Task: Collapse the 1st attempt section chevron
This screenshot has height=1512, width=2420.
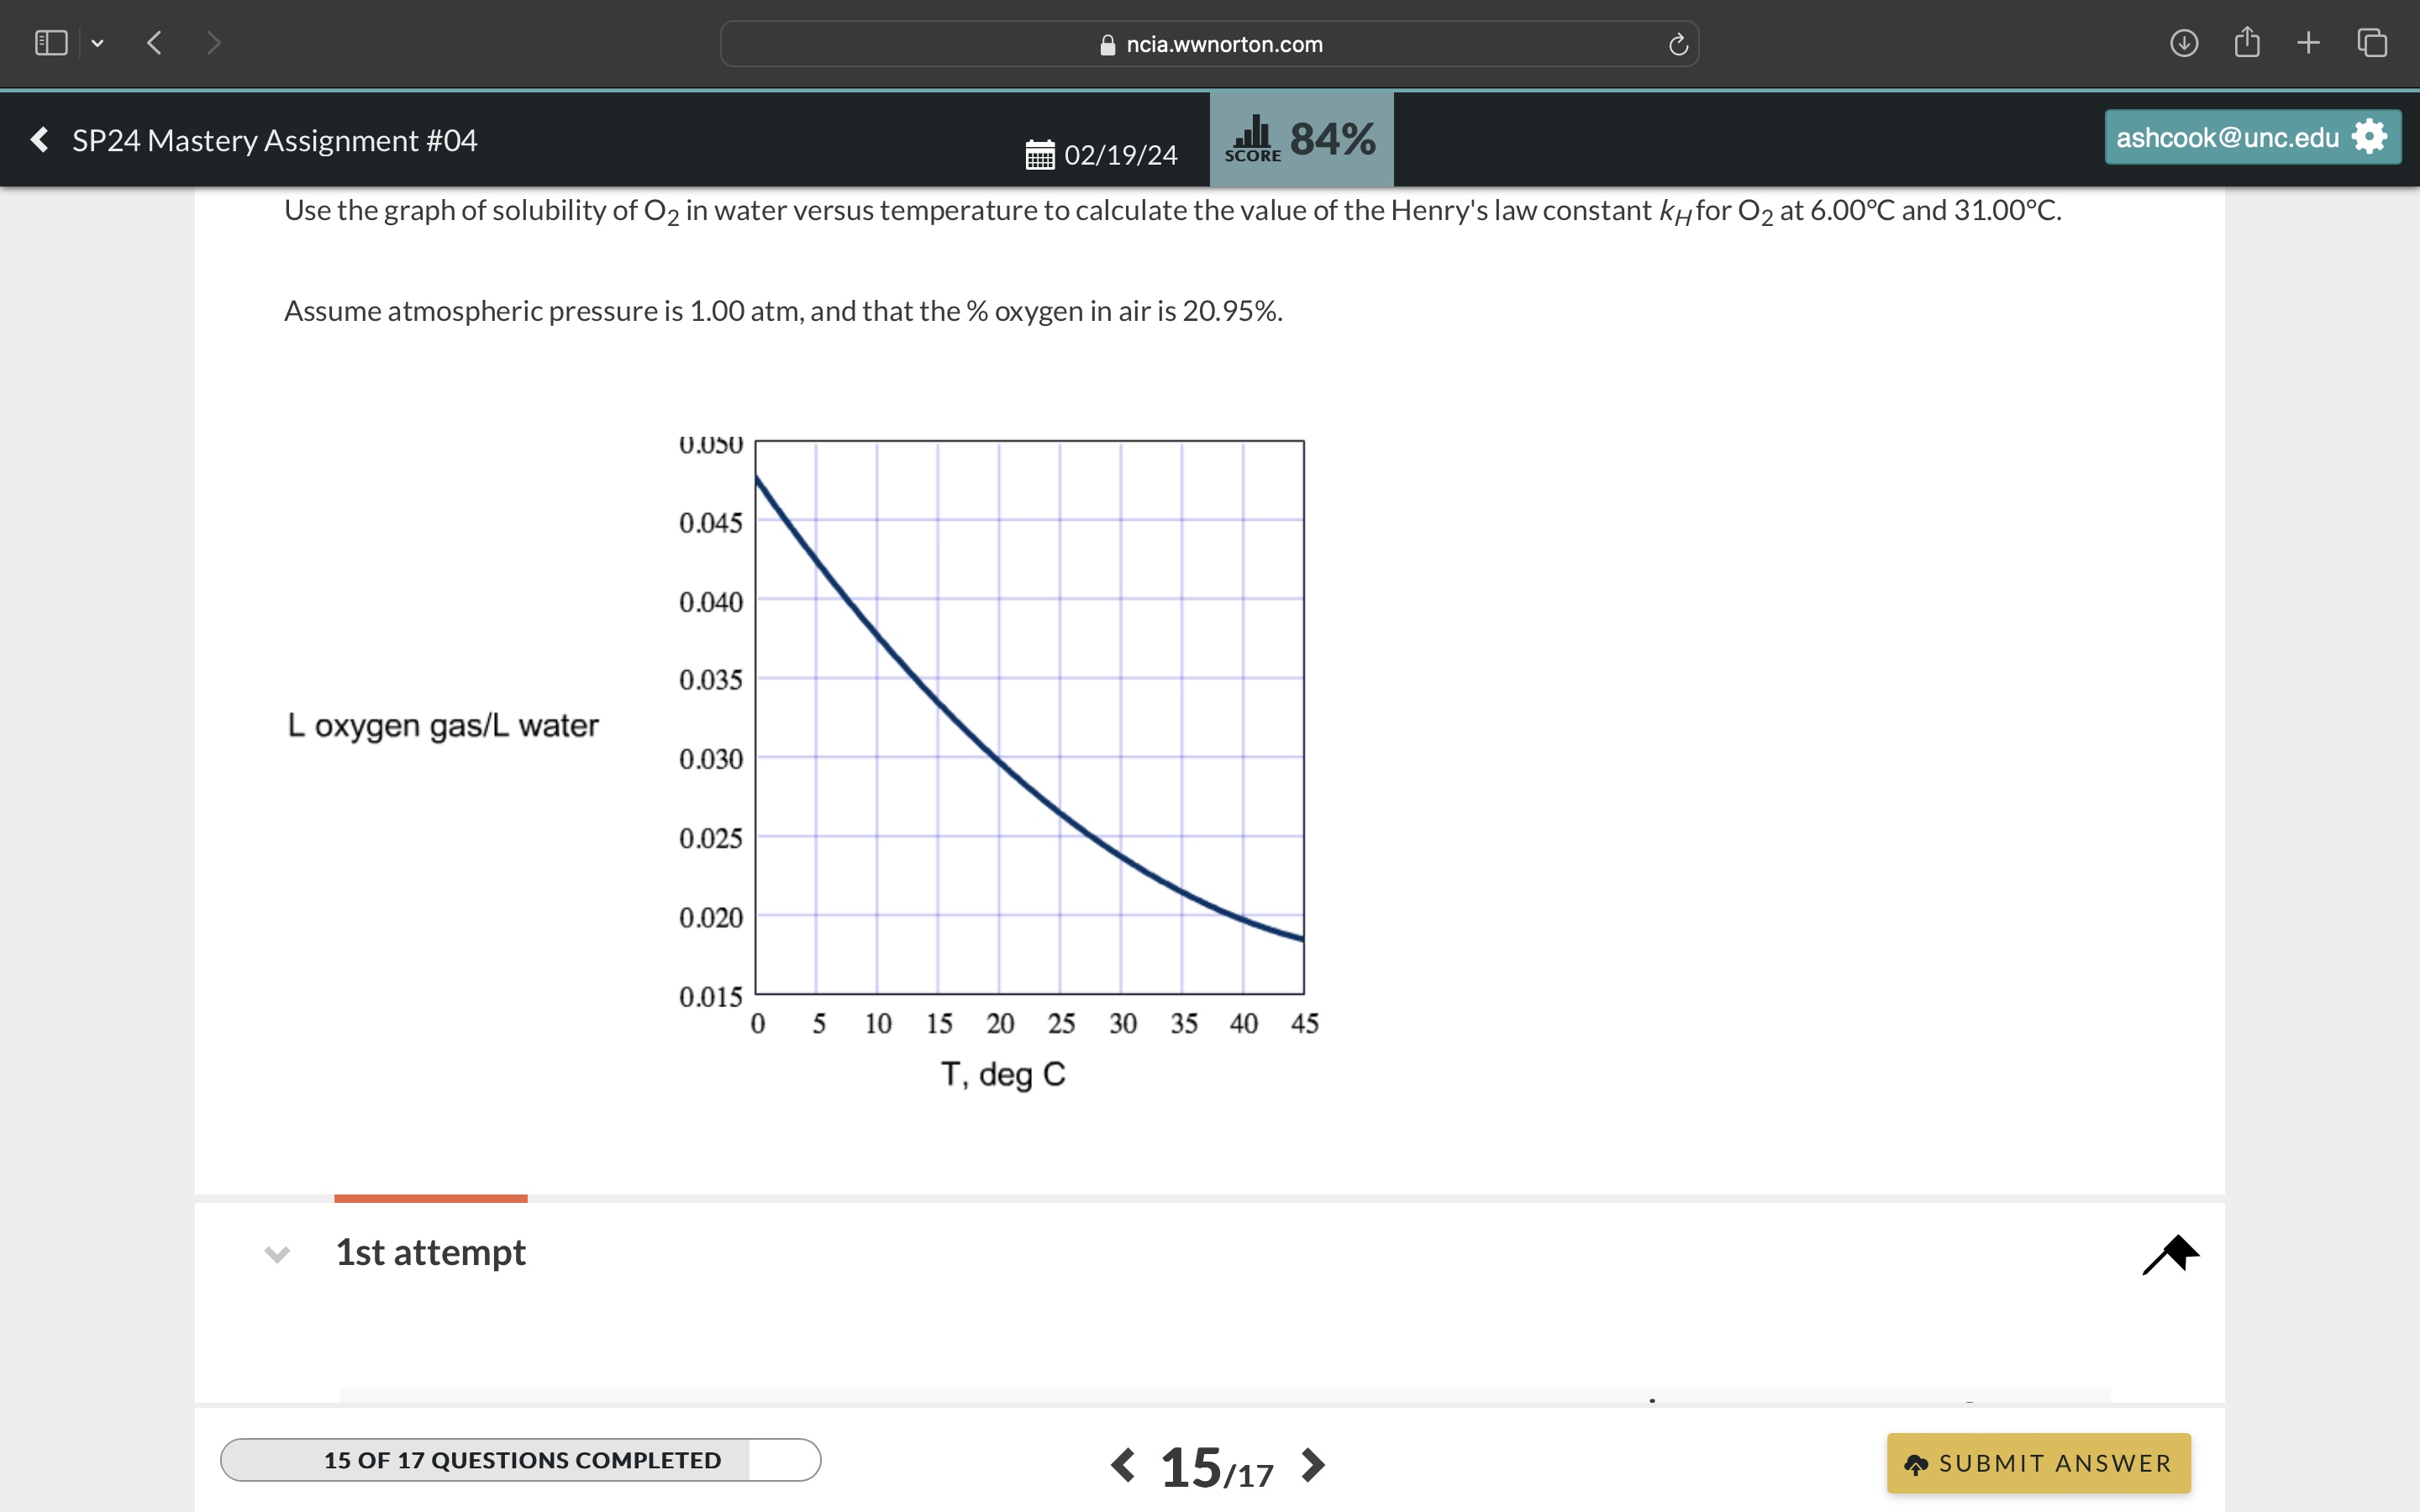Action: coord(277,1255)
